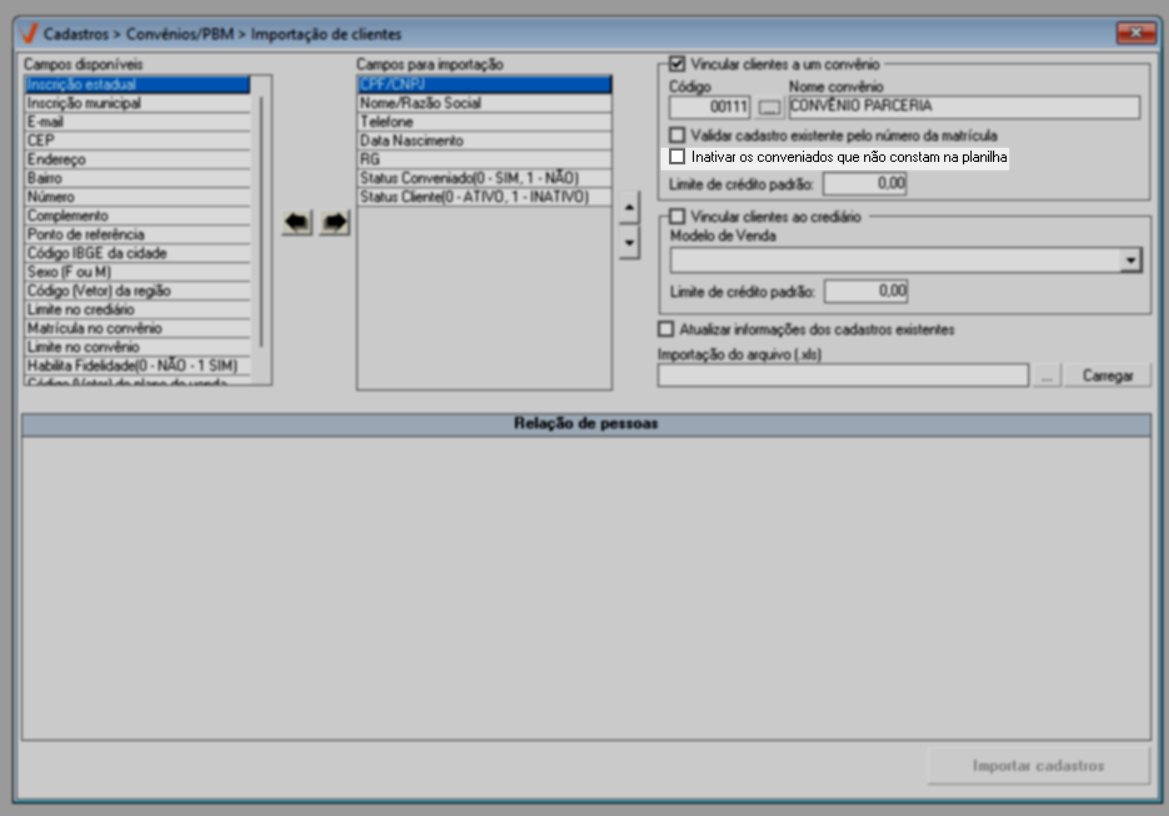Select Sexo (F ou M) field
Image resolution: width=1169 pixels, height=816 pixels.
point(137,272)
